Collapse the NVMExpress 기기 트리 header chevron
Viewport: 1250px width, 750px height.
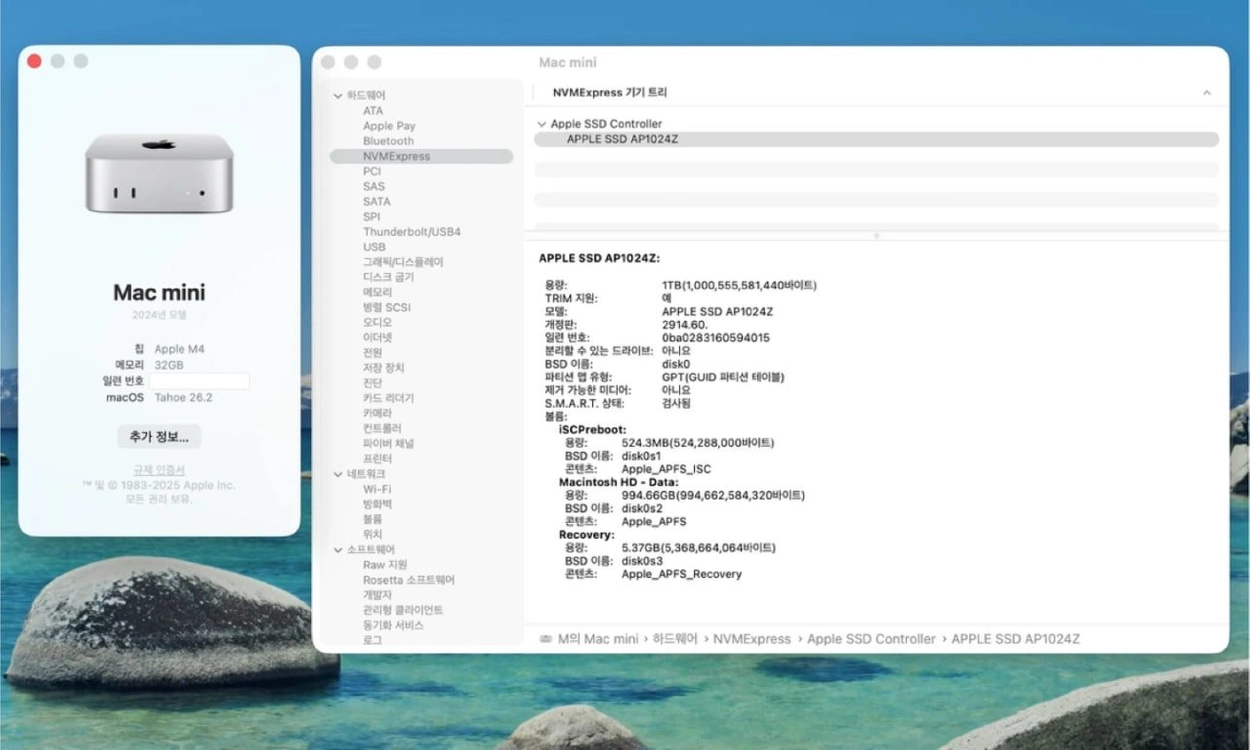1206,92
